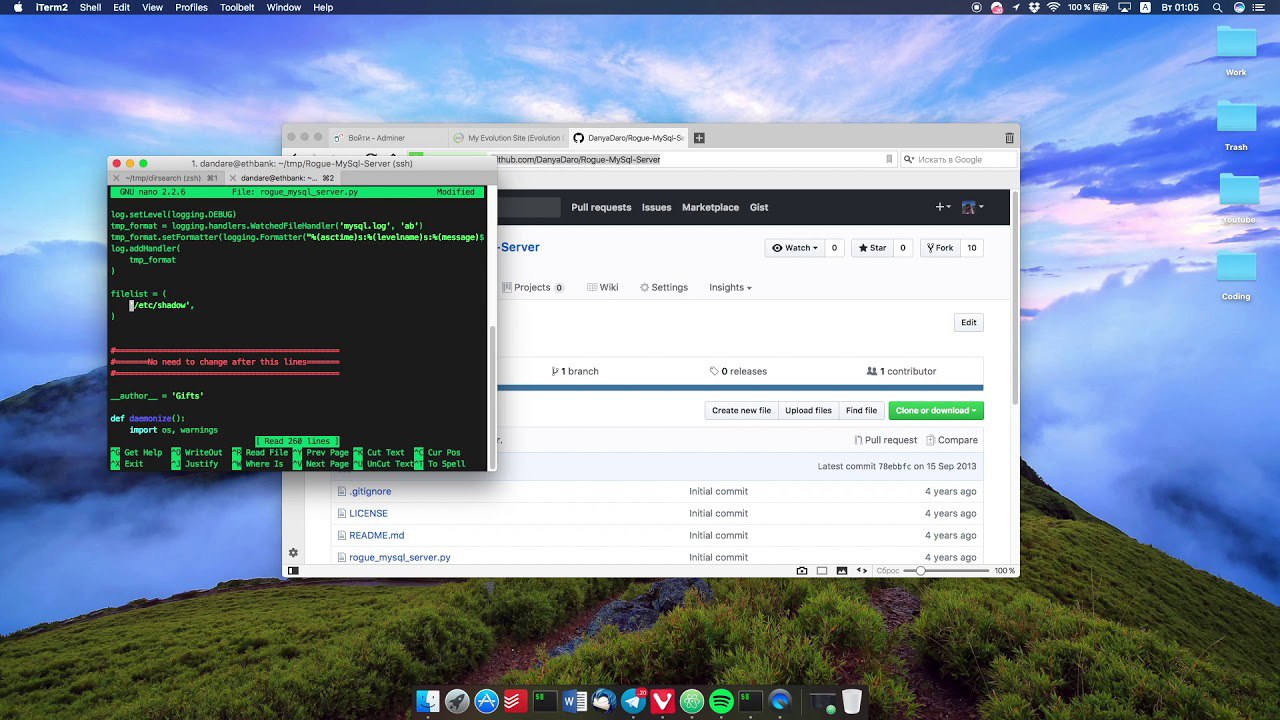The width and height of the screenshot is (1280, 720).
Task: Launch the App Store from Dock
Action: (487, 702)
